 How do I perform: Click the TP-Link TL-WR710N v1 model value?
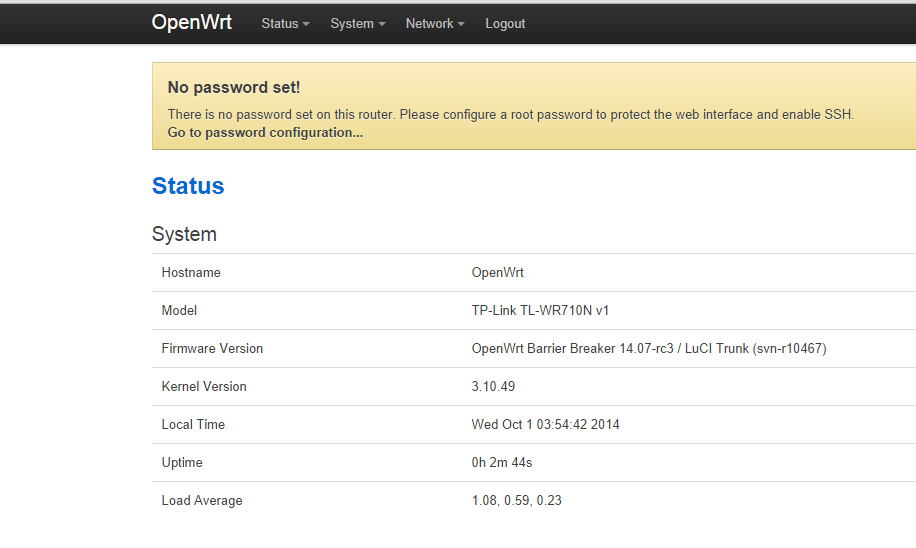tap(540, 311)
